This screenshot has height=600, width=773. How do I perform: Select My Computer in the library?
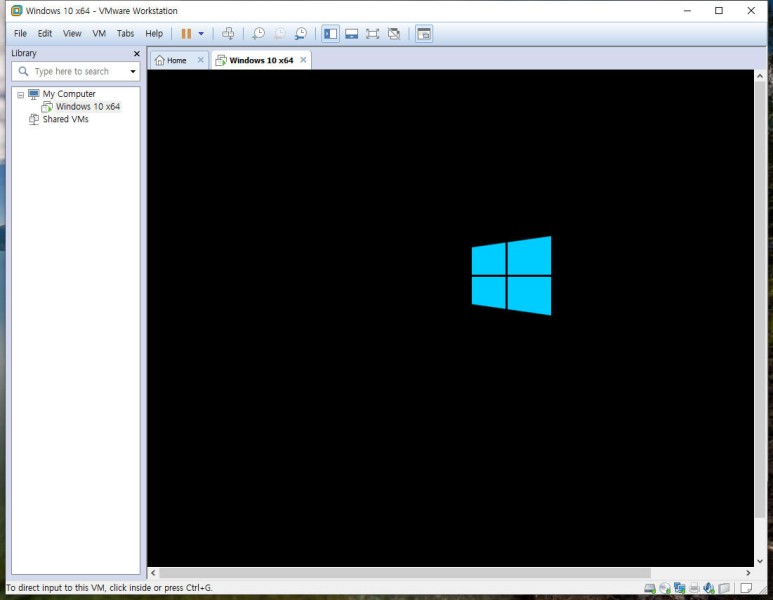pos(69,94)
